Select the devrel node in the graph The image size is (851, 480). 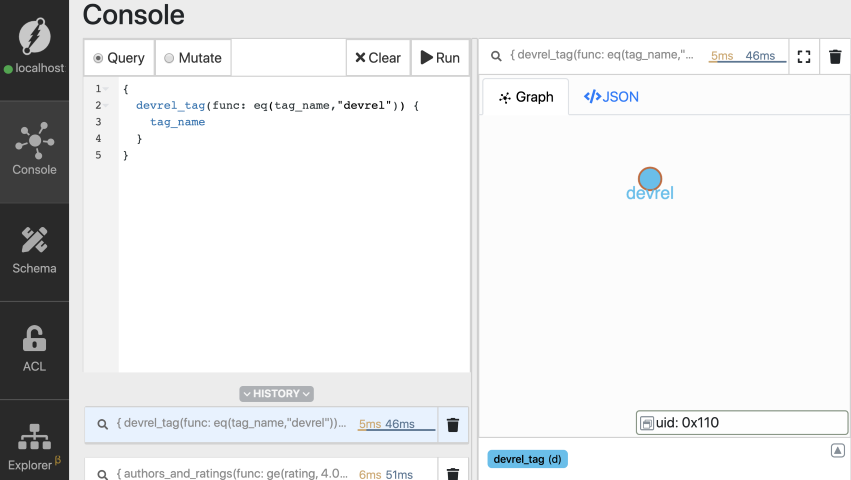point(650,179)
